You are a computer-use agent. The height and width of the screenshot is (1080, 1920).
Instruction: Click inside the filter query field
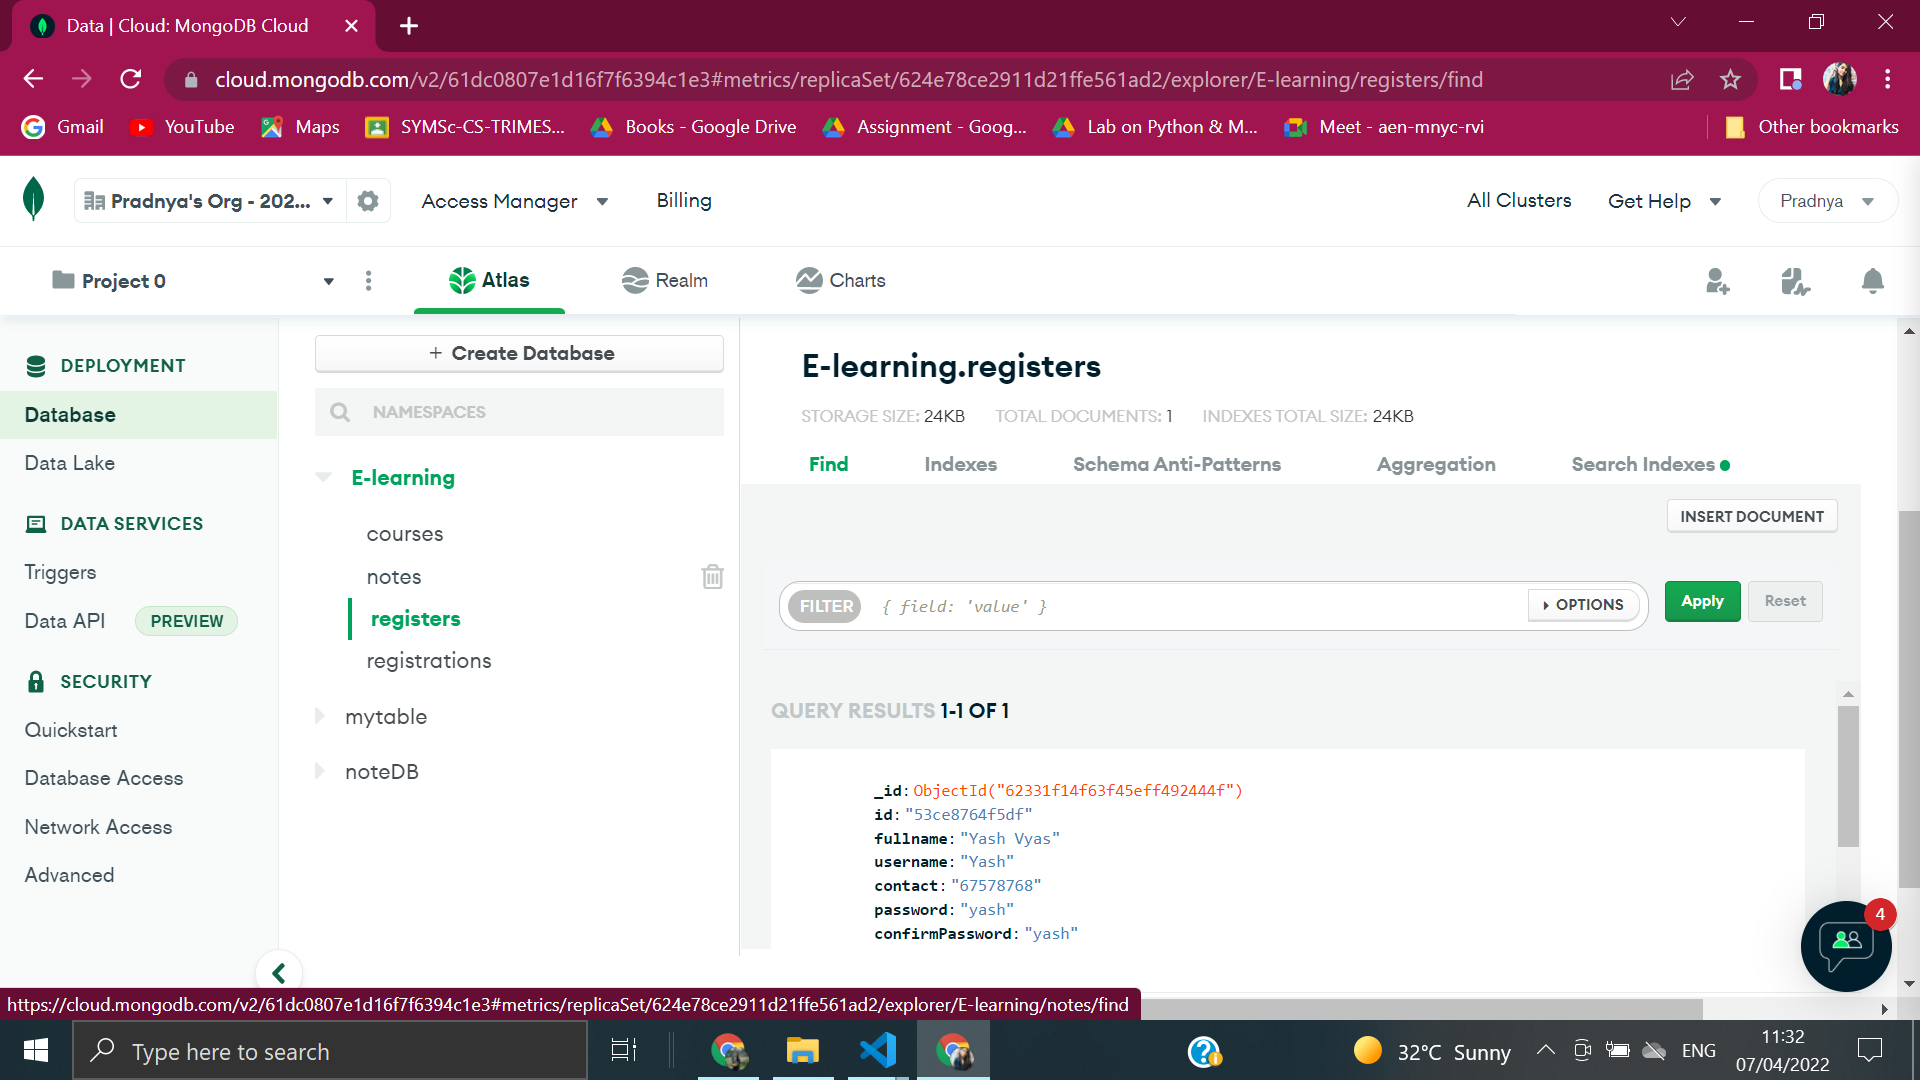tap(1100, 606)
